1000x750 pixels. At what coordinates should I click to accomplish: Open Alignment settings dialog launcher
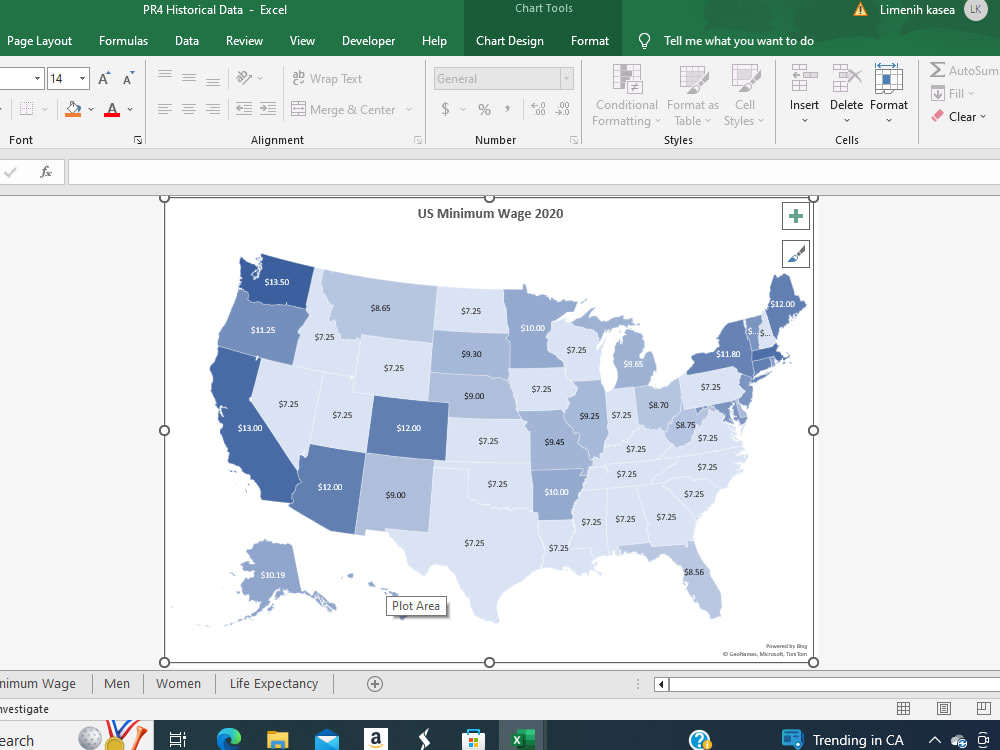(418, 140)
